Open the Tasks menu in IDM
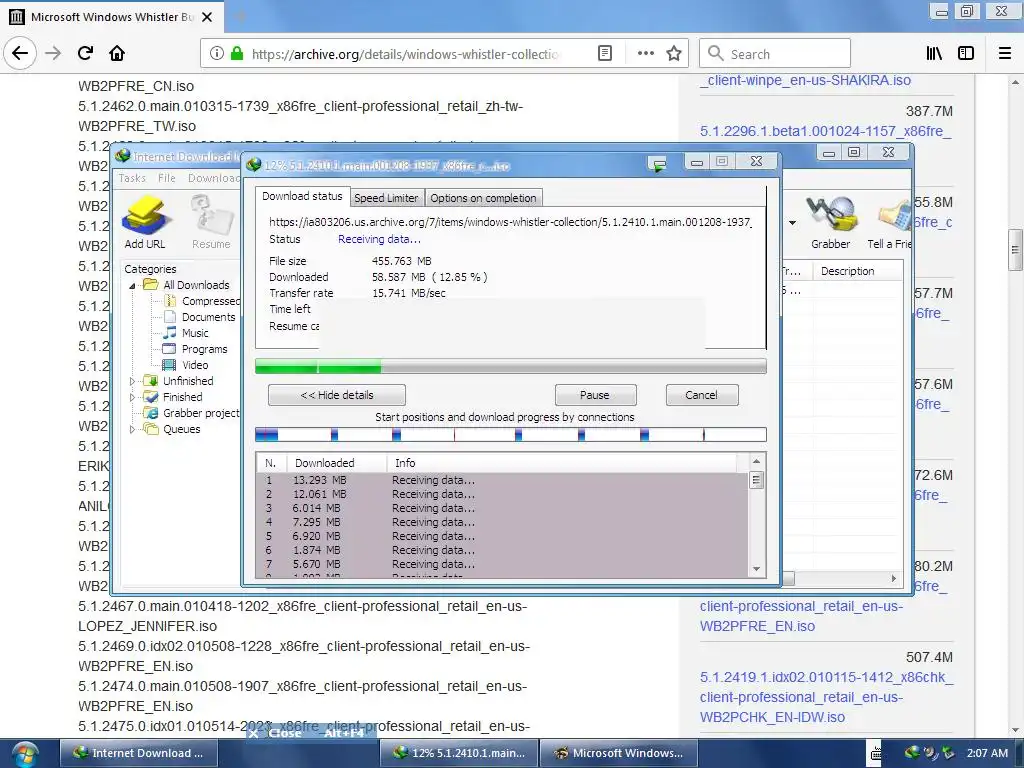 [x=132, y=178]
